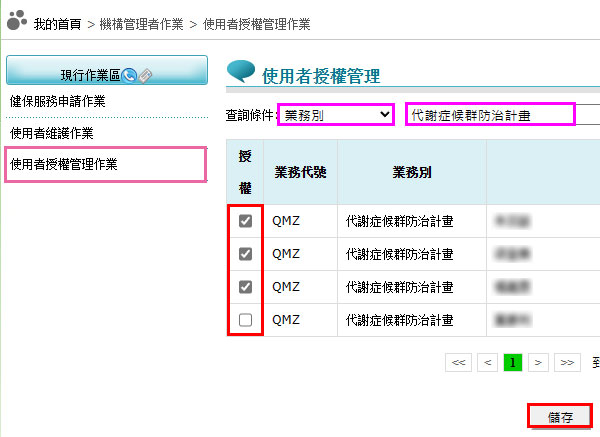Click the ticket icon next to the phone
Image resolution: width=600 pixels, height=437 pixels.
pyautogui.click(x=145, y=75)
